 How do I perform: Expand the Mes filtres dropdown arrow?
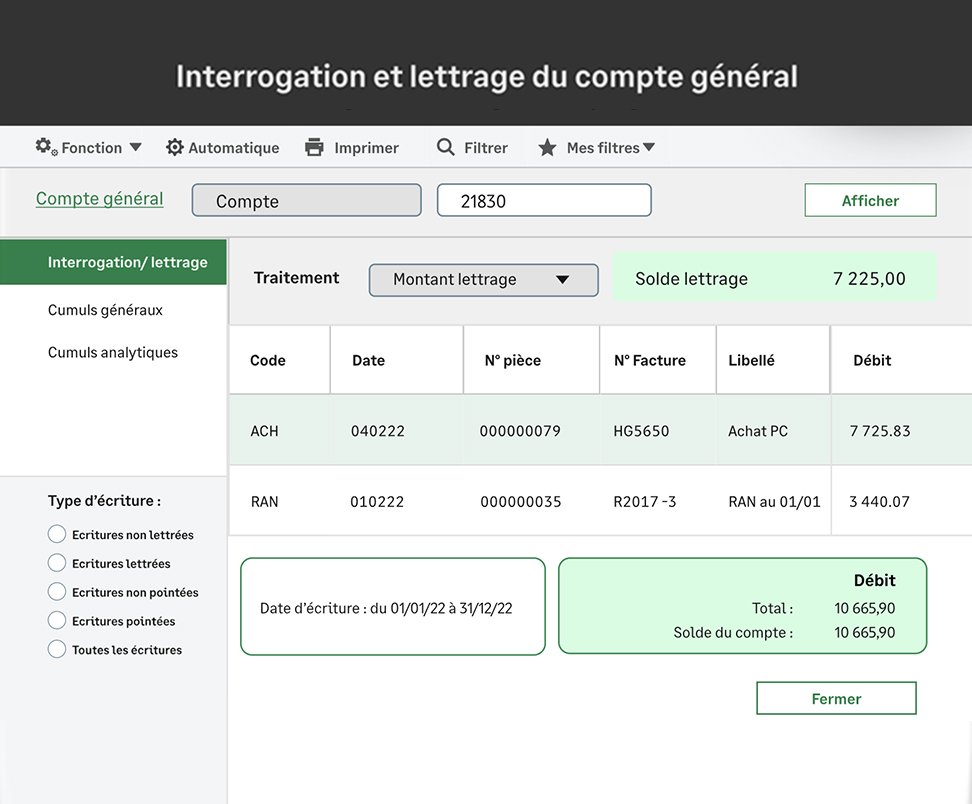[x=649, y=147]
